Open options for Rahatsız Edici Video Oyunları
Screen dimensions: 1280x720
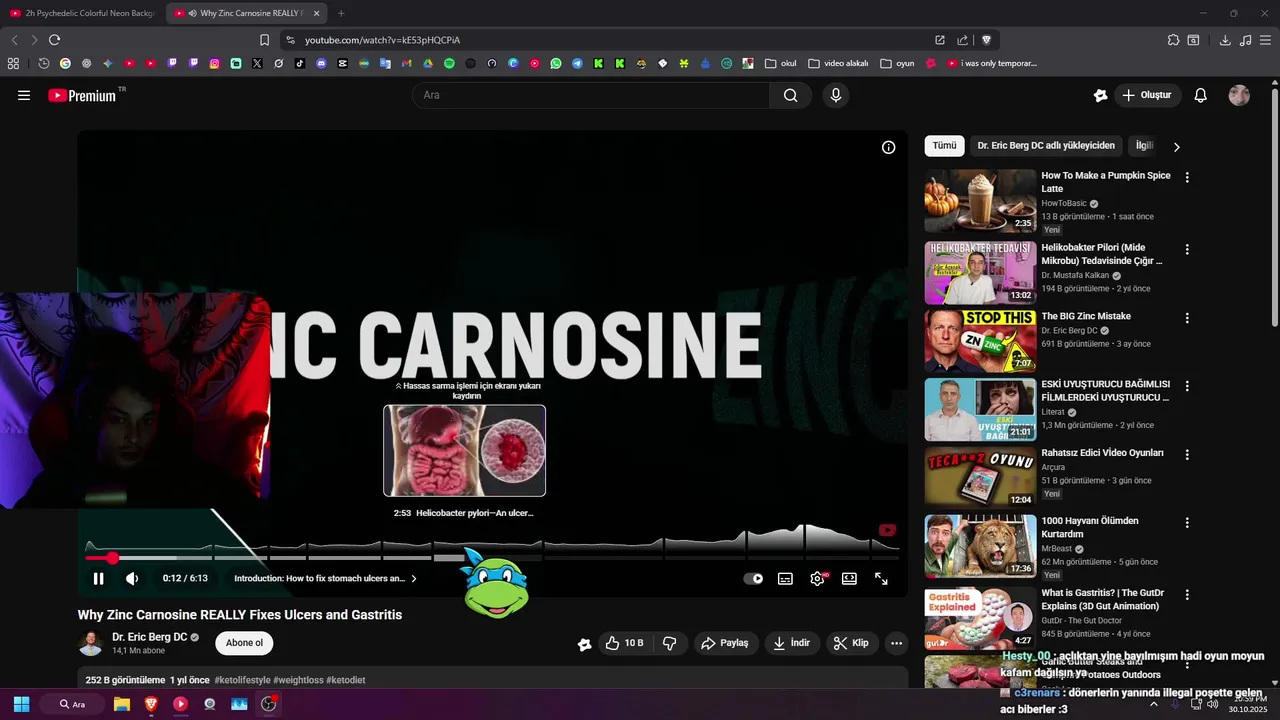[1187, 454]
